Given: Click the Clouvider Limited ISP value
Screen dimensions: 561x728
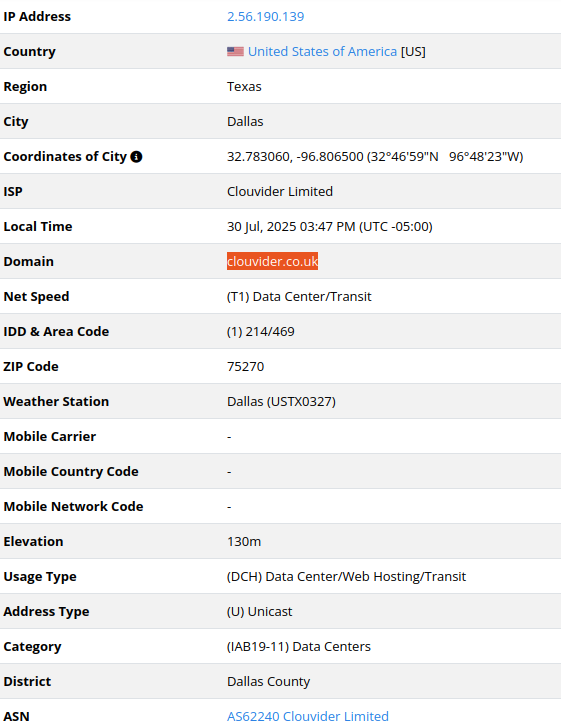Looking at the screenshot, I should [280, 192].
